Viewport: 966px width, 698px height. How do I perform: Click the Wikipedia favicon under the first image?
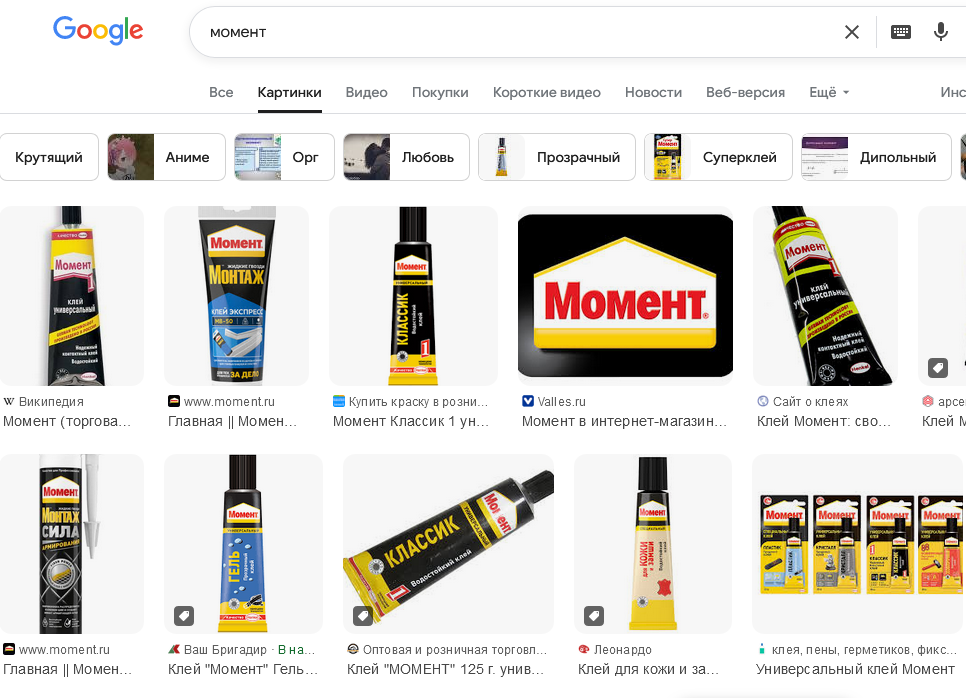pos(9,402)
